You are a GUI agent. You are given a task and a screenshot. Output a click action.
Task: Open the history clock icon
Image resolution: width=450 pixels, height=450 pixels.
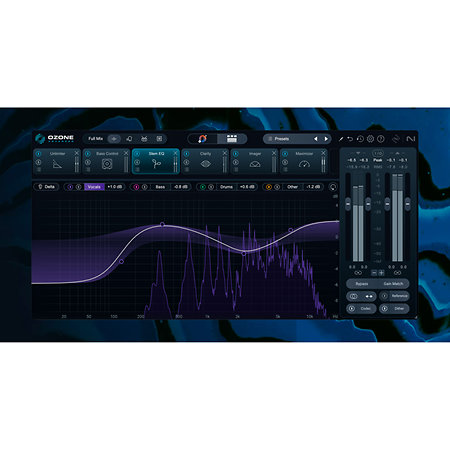click(x=360, y=139)
